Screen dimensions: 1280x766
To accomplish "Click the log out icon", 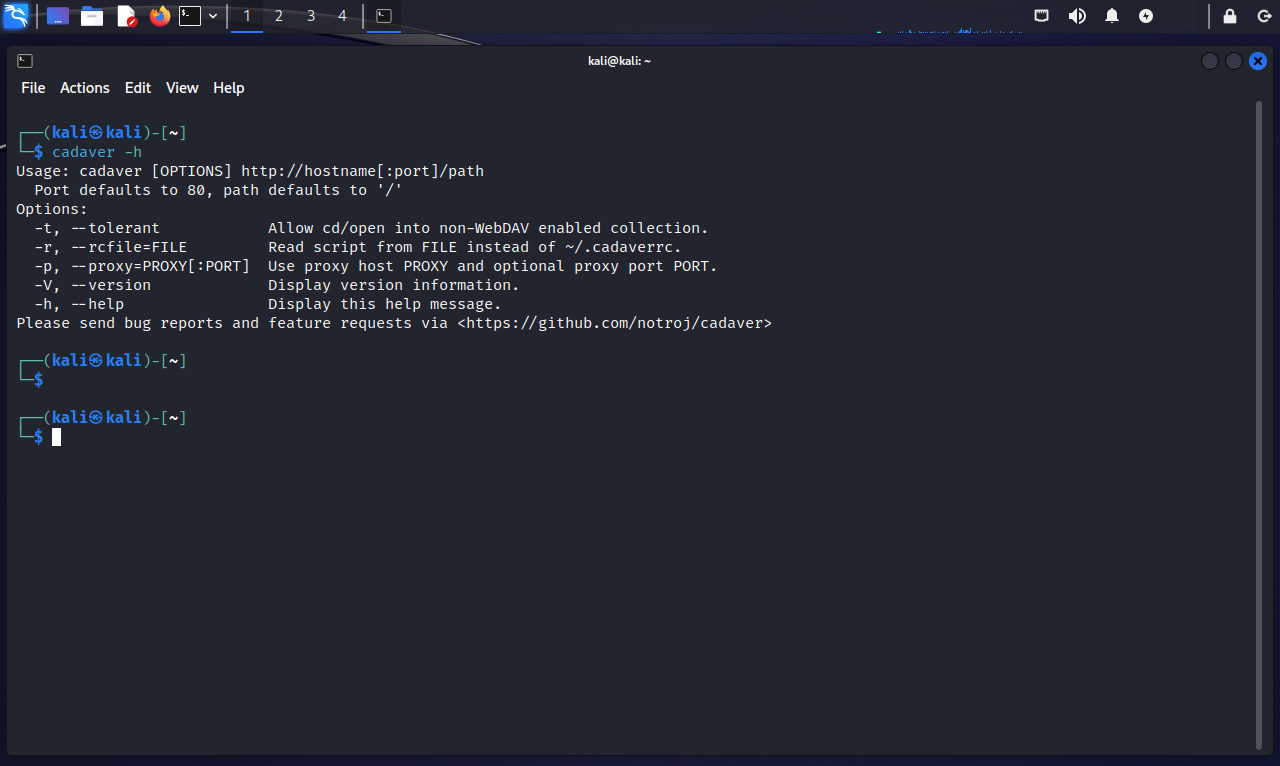I will tap(1264, 16).
